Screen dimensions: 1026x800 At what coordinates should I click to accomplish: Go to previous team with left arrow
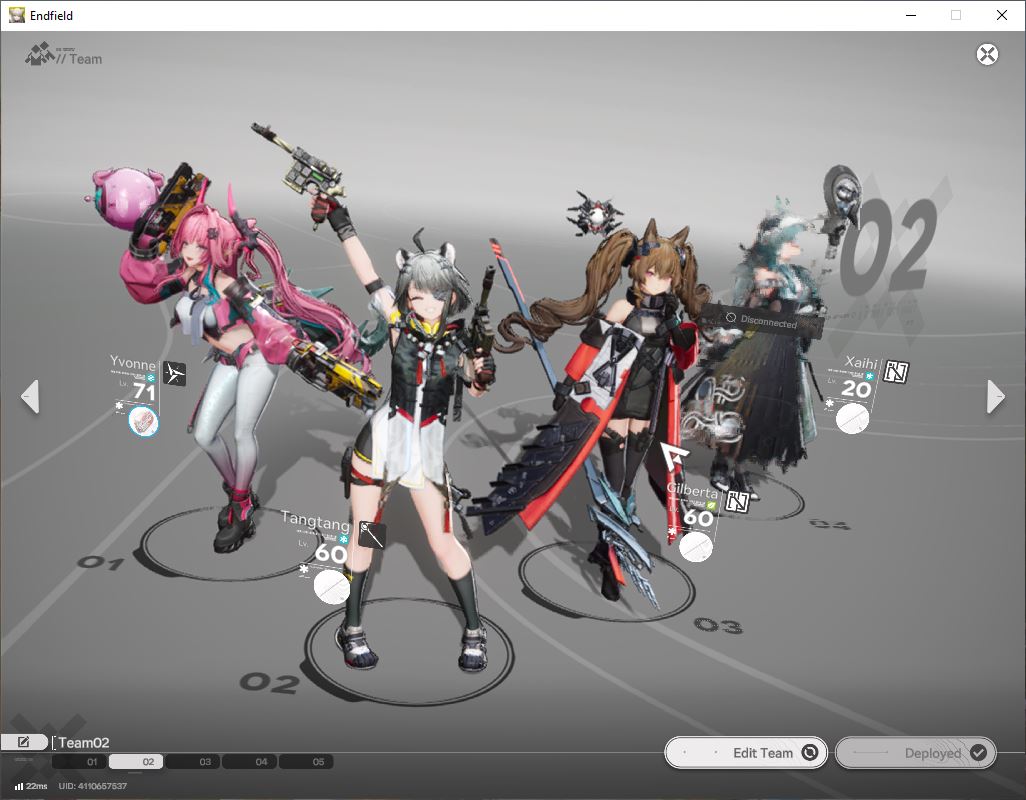click(x=30, y=396)
